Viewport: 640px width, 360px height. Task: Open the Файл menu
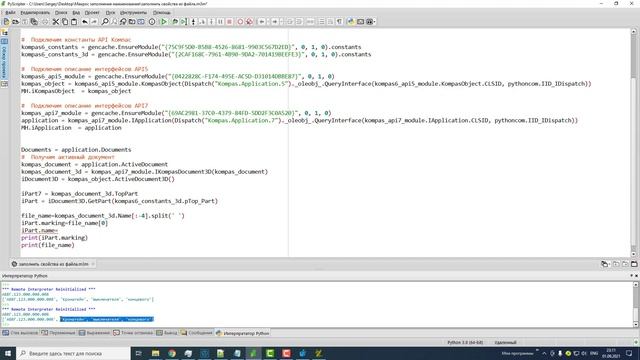(10, 13)
